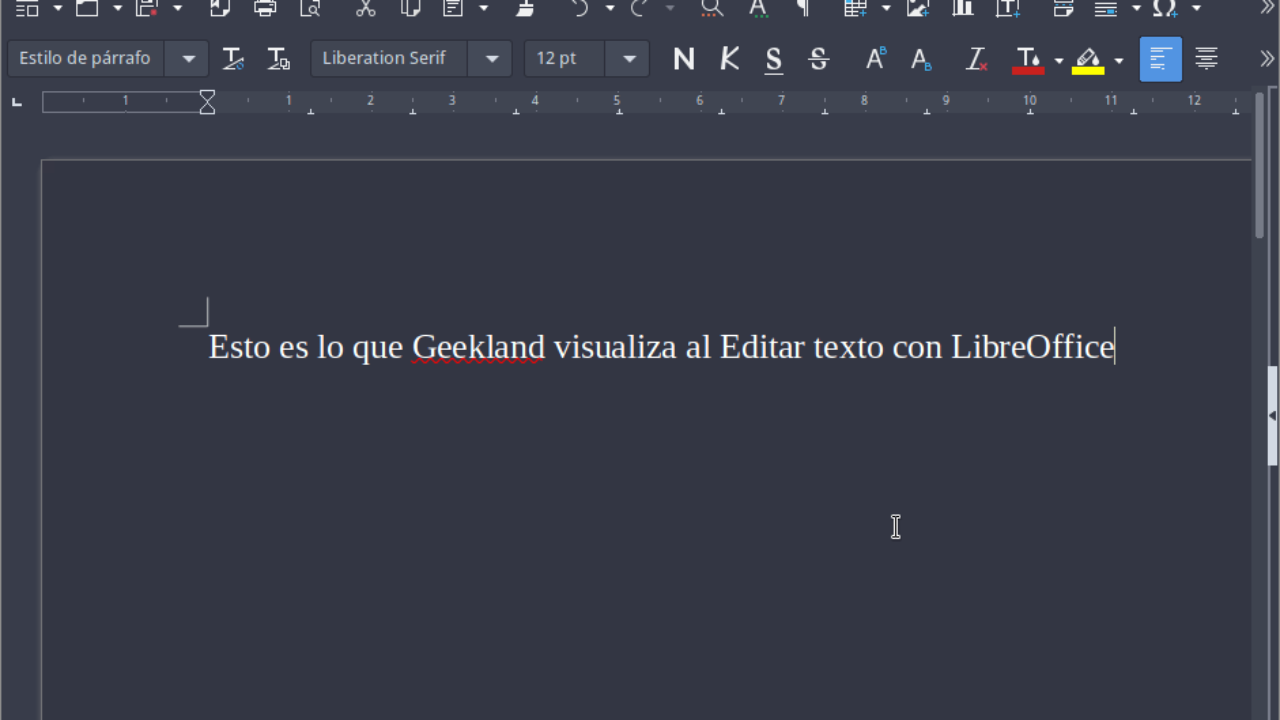Screen dimensions: 1280x720
Task: Create new style from selection icon
Action: coord(279,59)
